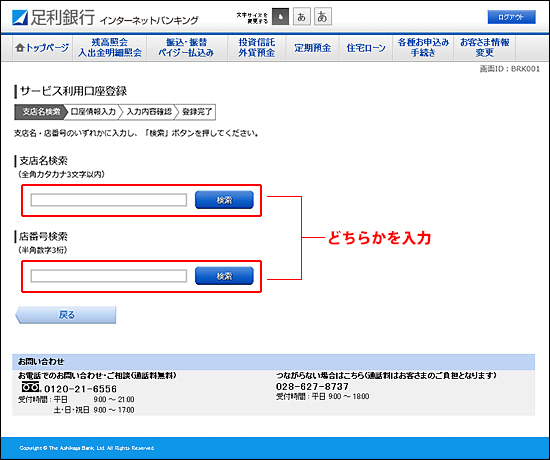The image size is (550, 460).
Task: Open 住宅ローン menu
Action: coord(366,48)
